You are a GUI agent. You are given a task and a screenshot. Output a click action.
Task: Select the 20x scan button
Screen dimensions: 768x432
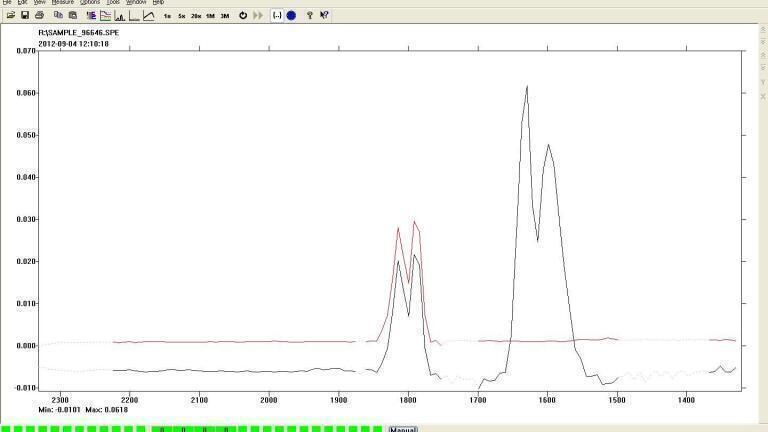pyautogui.click(x=196, y=16)
